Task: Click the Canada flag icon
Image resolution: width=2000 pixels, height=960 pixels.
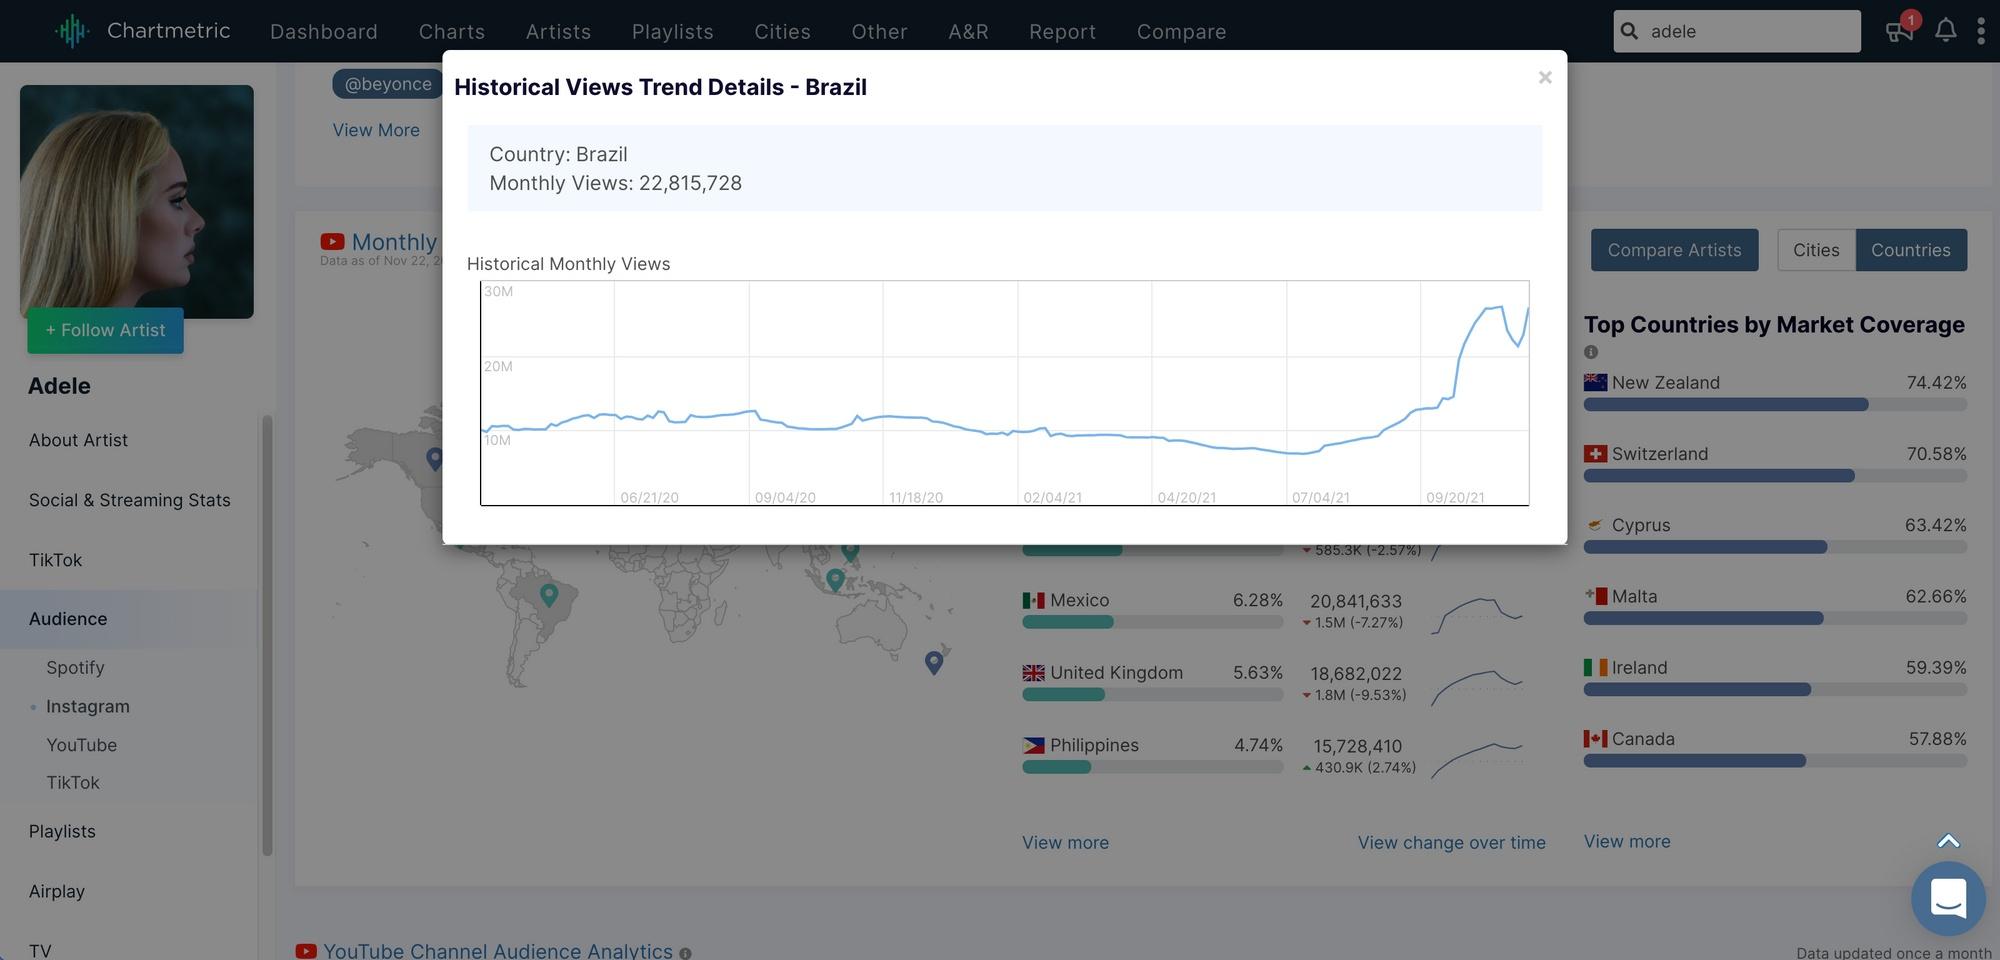Action: [x=1595, y=739]
